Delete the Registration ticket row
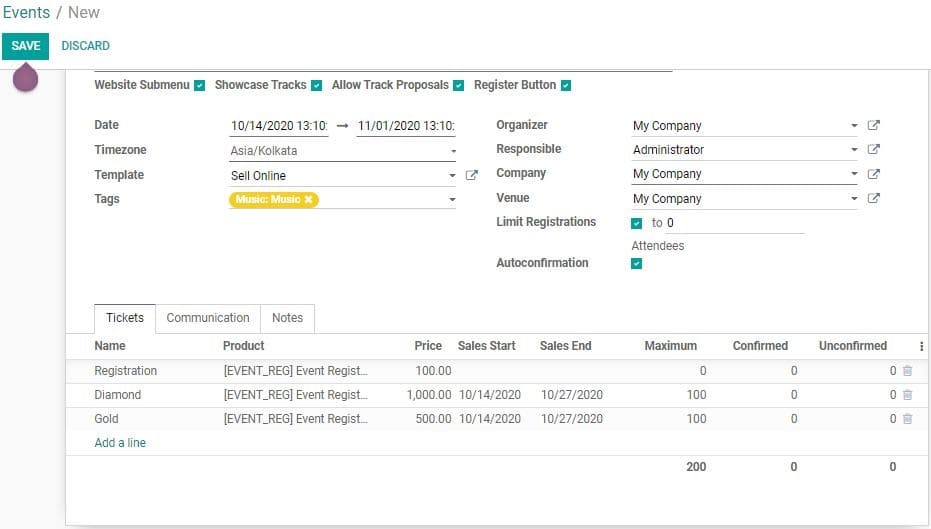Viewport: 931px width, 529px height. click(x=907, y=371)
